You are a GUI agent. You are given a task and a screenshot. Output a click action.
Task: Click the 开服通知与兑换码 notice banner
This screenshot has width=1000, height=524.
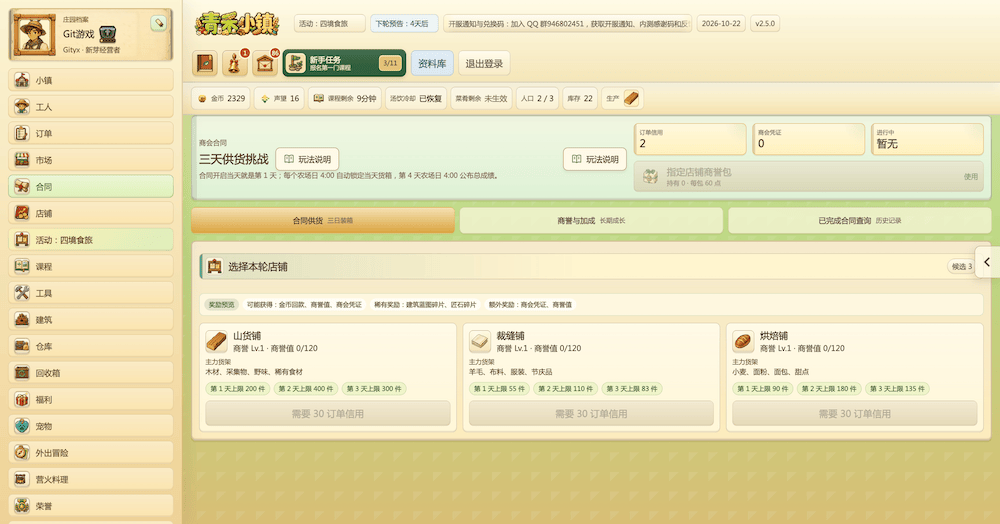point(568,24)
